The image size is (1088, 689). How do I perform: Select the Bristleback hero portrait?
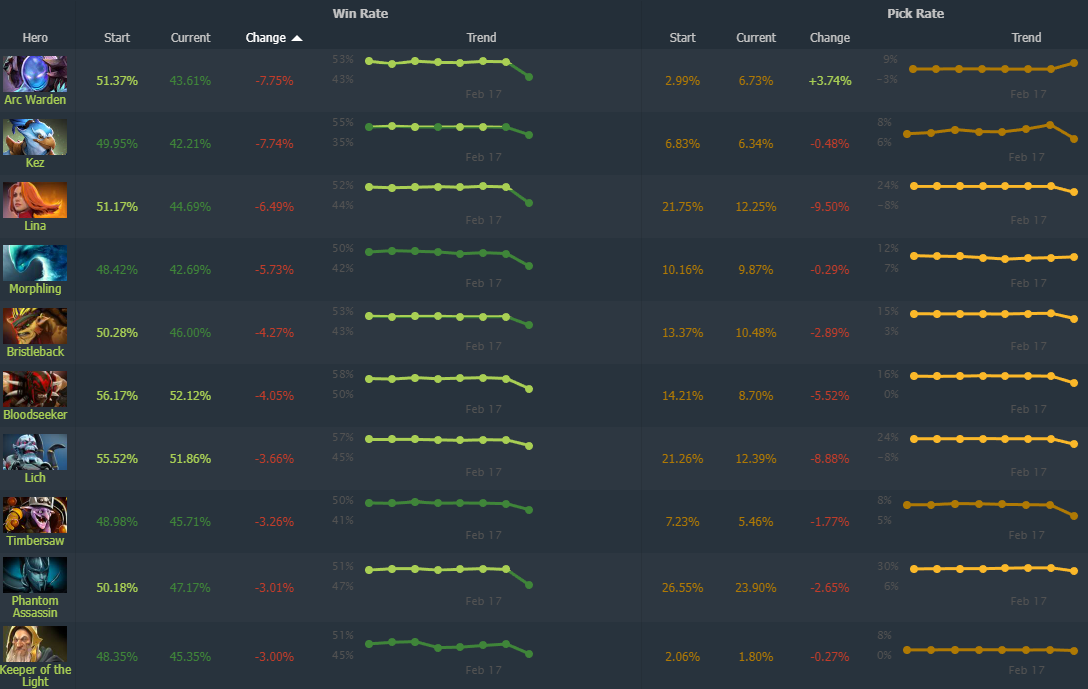35,325
